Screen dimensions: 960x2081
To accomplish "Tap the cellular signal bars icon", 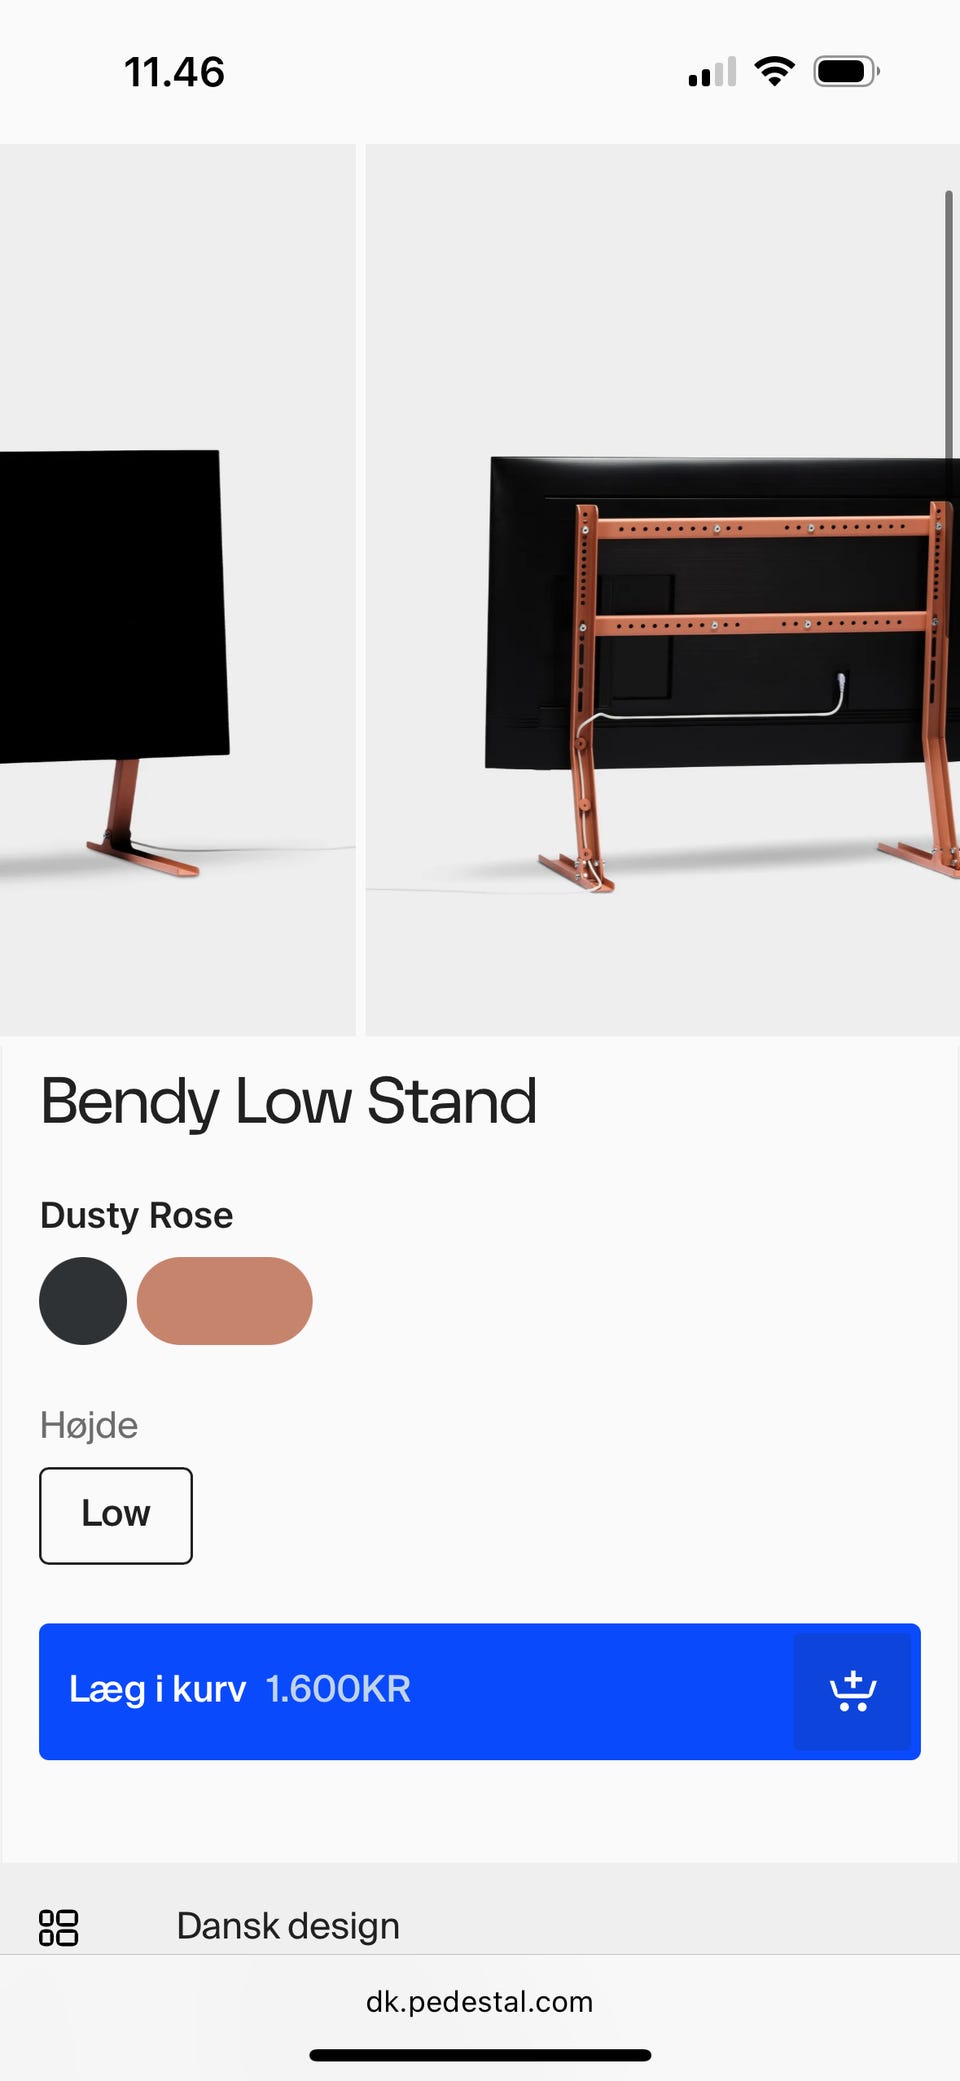I will (712, 72).
